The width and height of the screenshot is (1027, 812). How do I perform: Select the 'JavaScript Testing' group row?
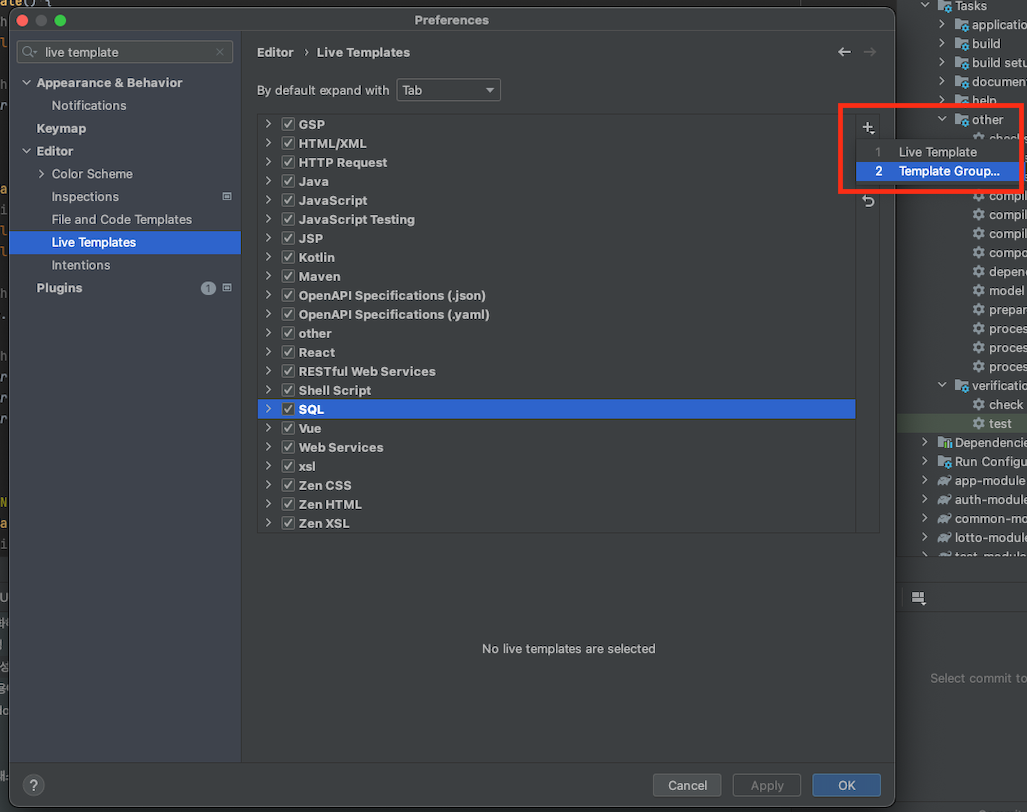point(557,219)
